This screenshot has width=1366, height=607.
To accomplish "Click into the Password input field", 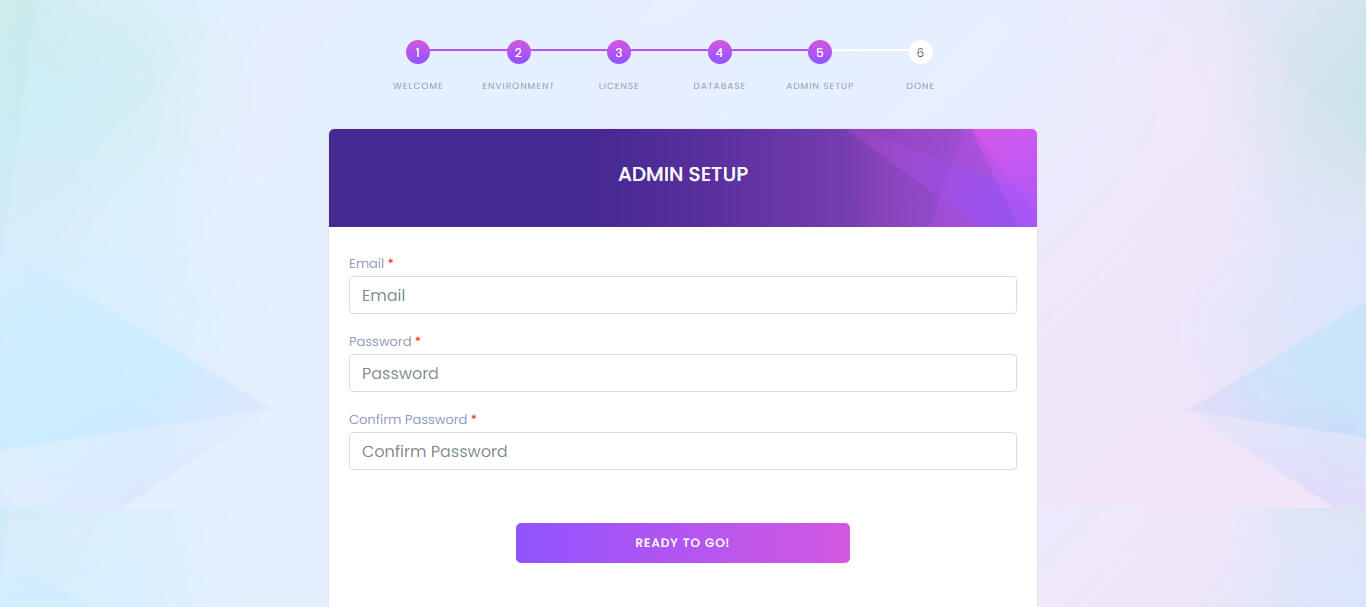I will (x=683, y=373).
